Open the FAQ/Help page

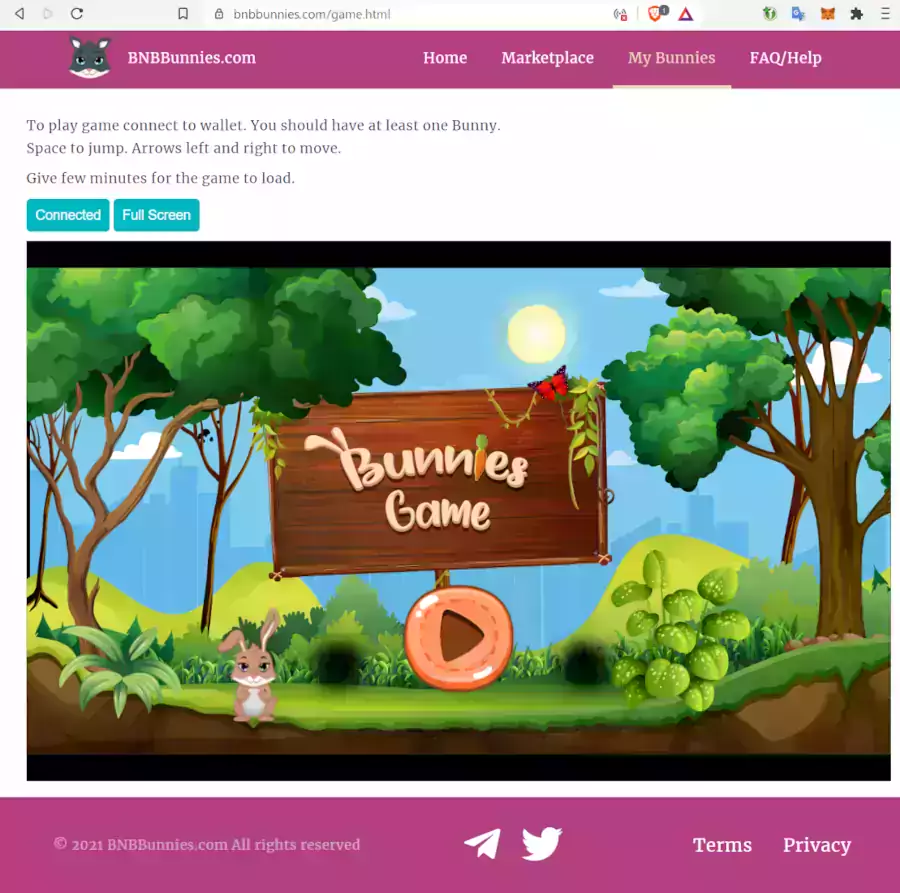coord(785,58)
